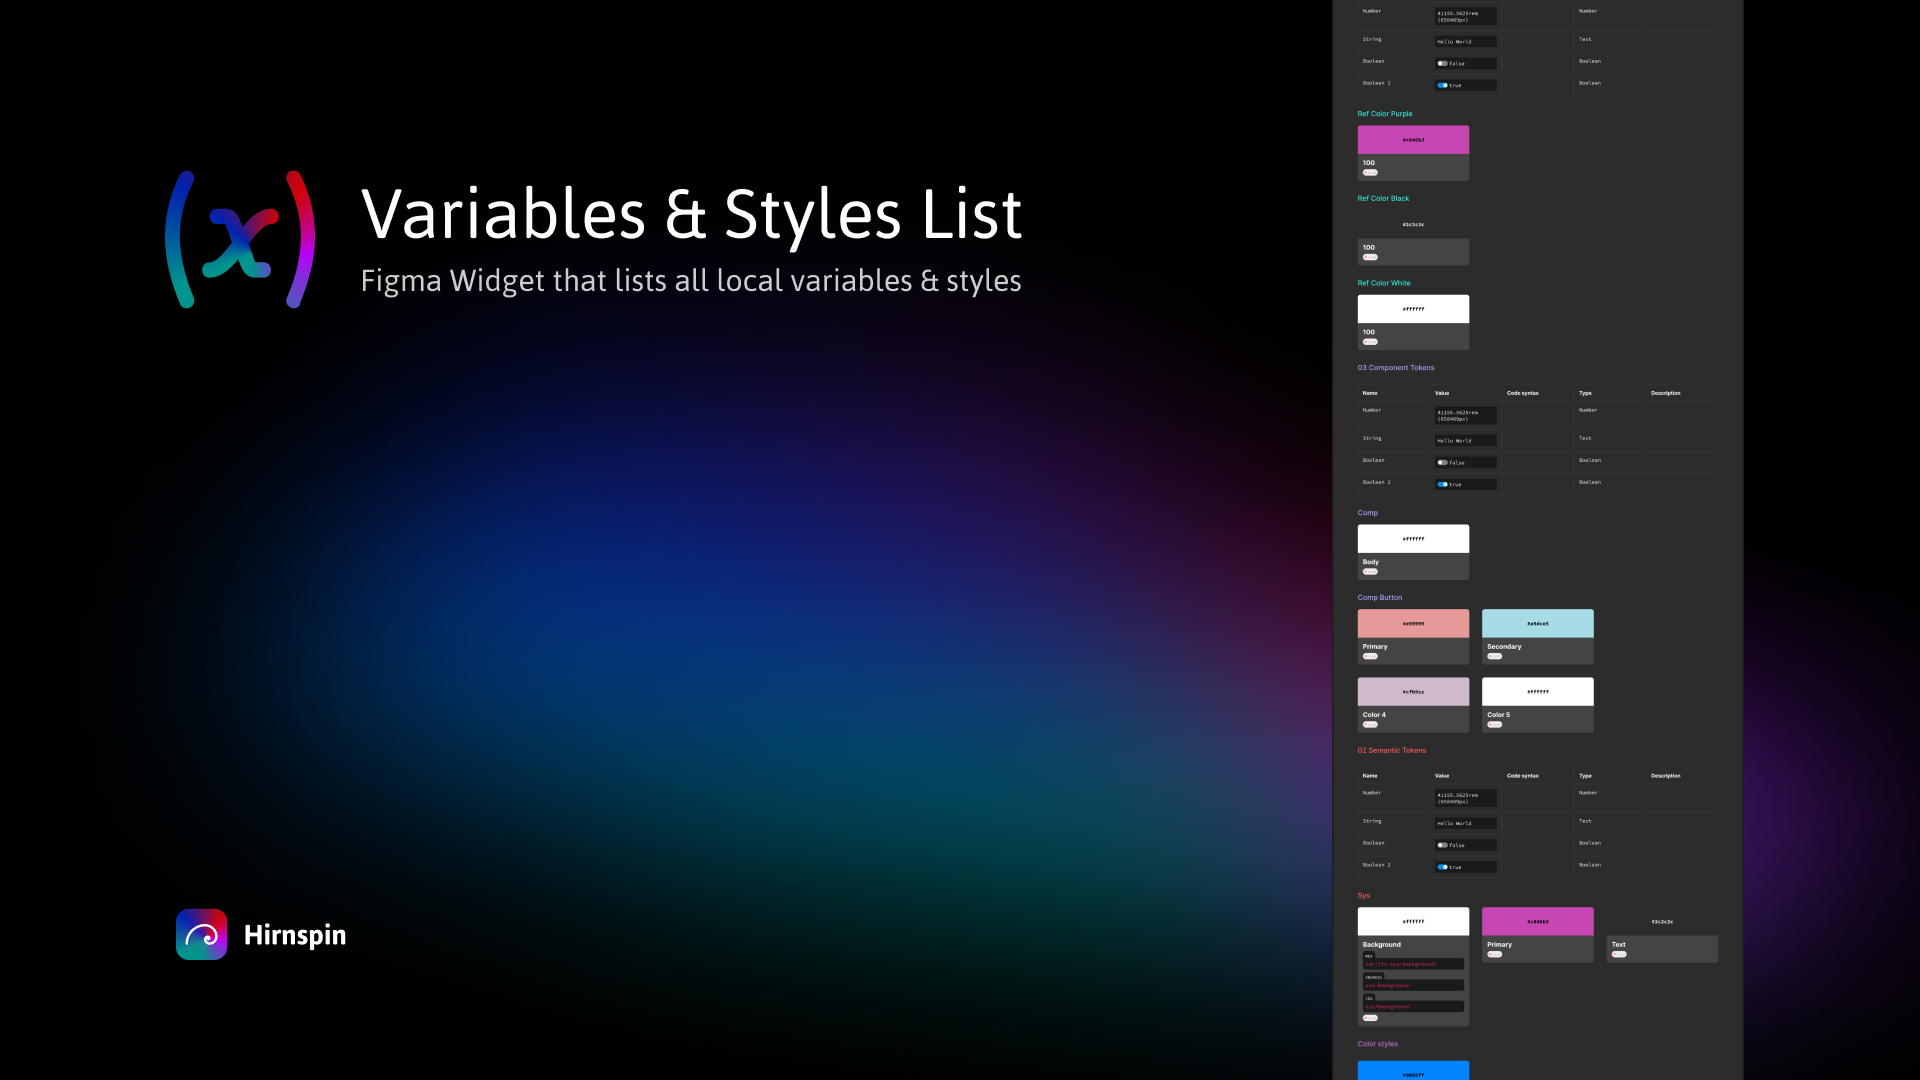Click the sys/background iOS code field

(1413, 1007)
